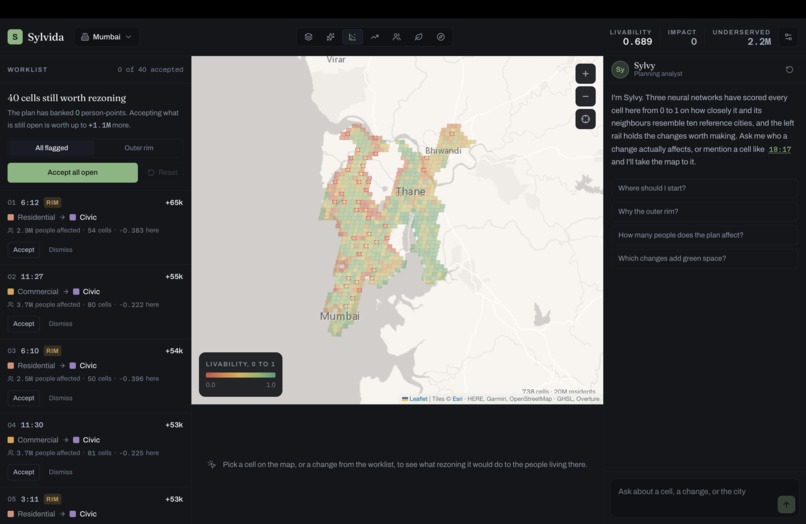The image size is (806, 524).
Task: Click the Reset worklist button
Action: [163, 173]
